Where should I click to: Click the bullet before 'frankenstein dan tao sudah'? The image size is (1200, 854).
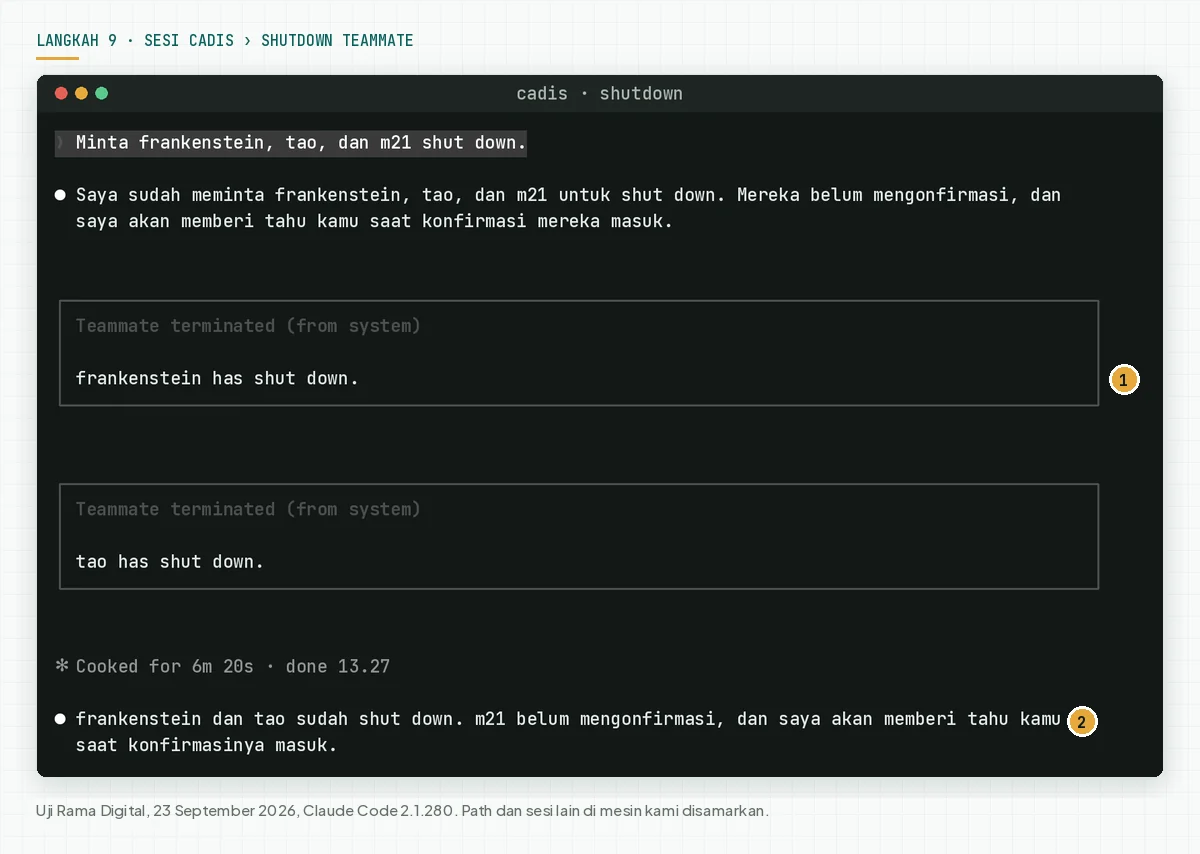click(60, 719)
